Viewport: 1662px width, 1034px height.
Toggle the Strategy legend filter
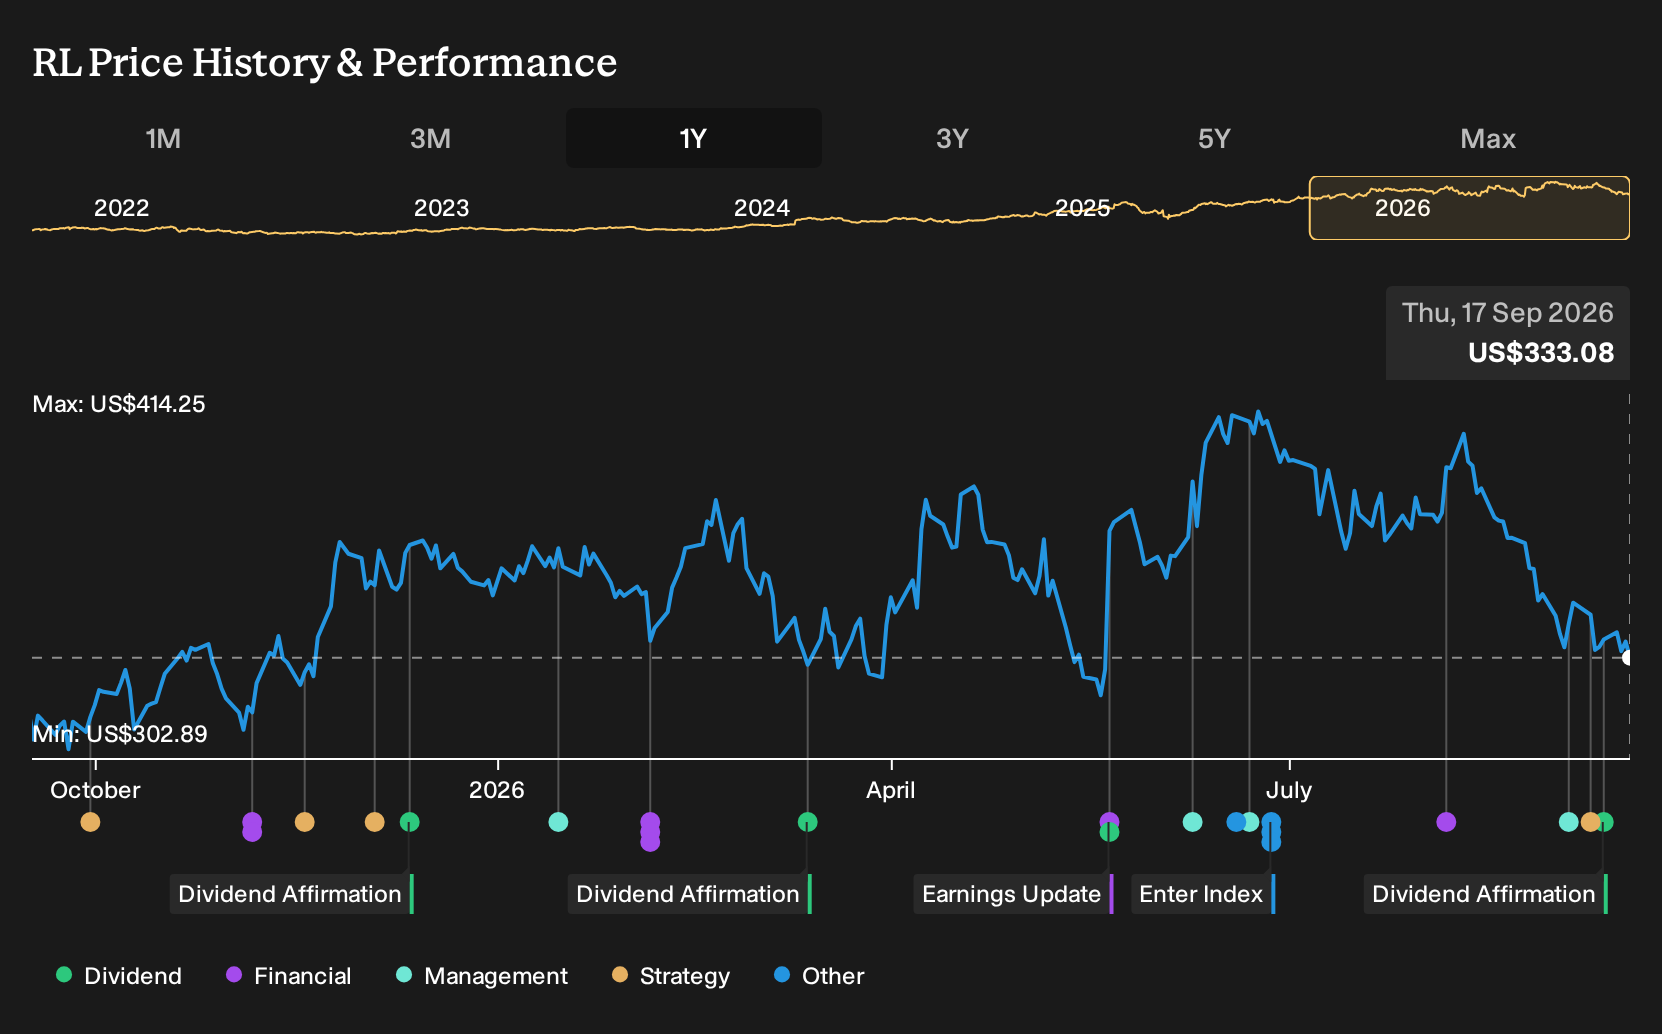671,976
